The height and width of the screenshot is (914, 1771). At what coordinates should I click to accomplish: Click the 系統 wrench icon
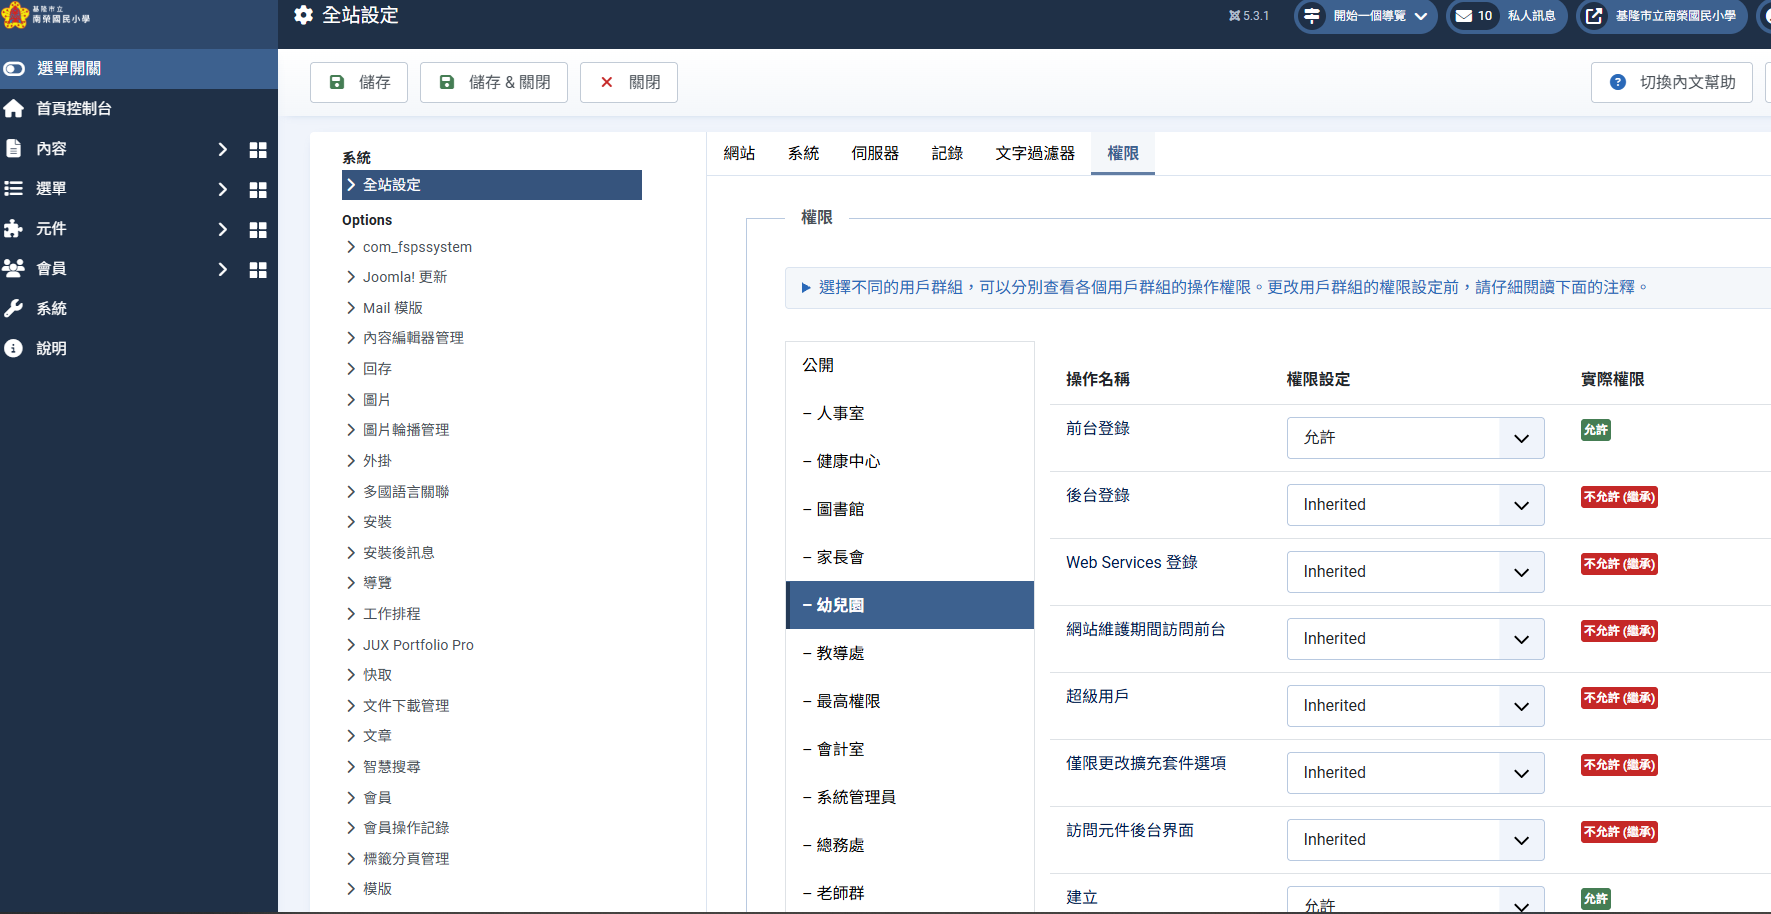coord(14,308)
